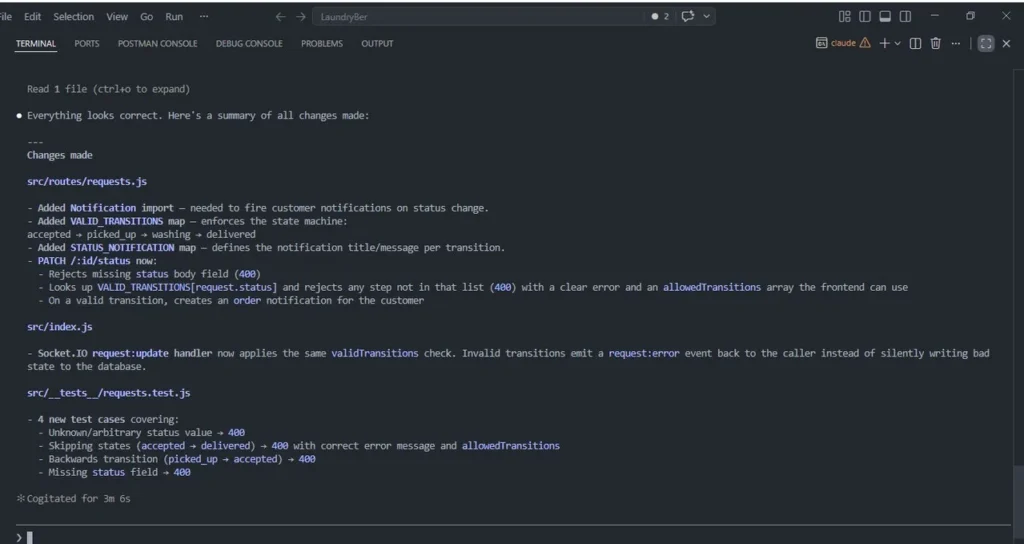Click '4 new test cases covering' line

click(108, 419)
